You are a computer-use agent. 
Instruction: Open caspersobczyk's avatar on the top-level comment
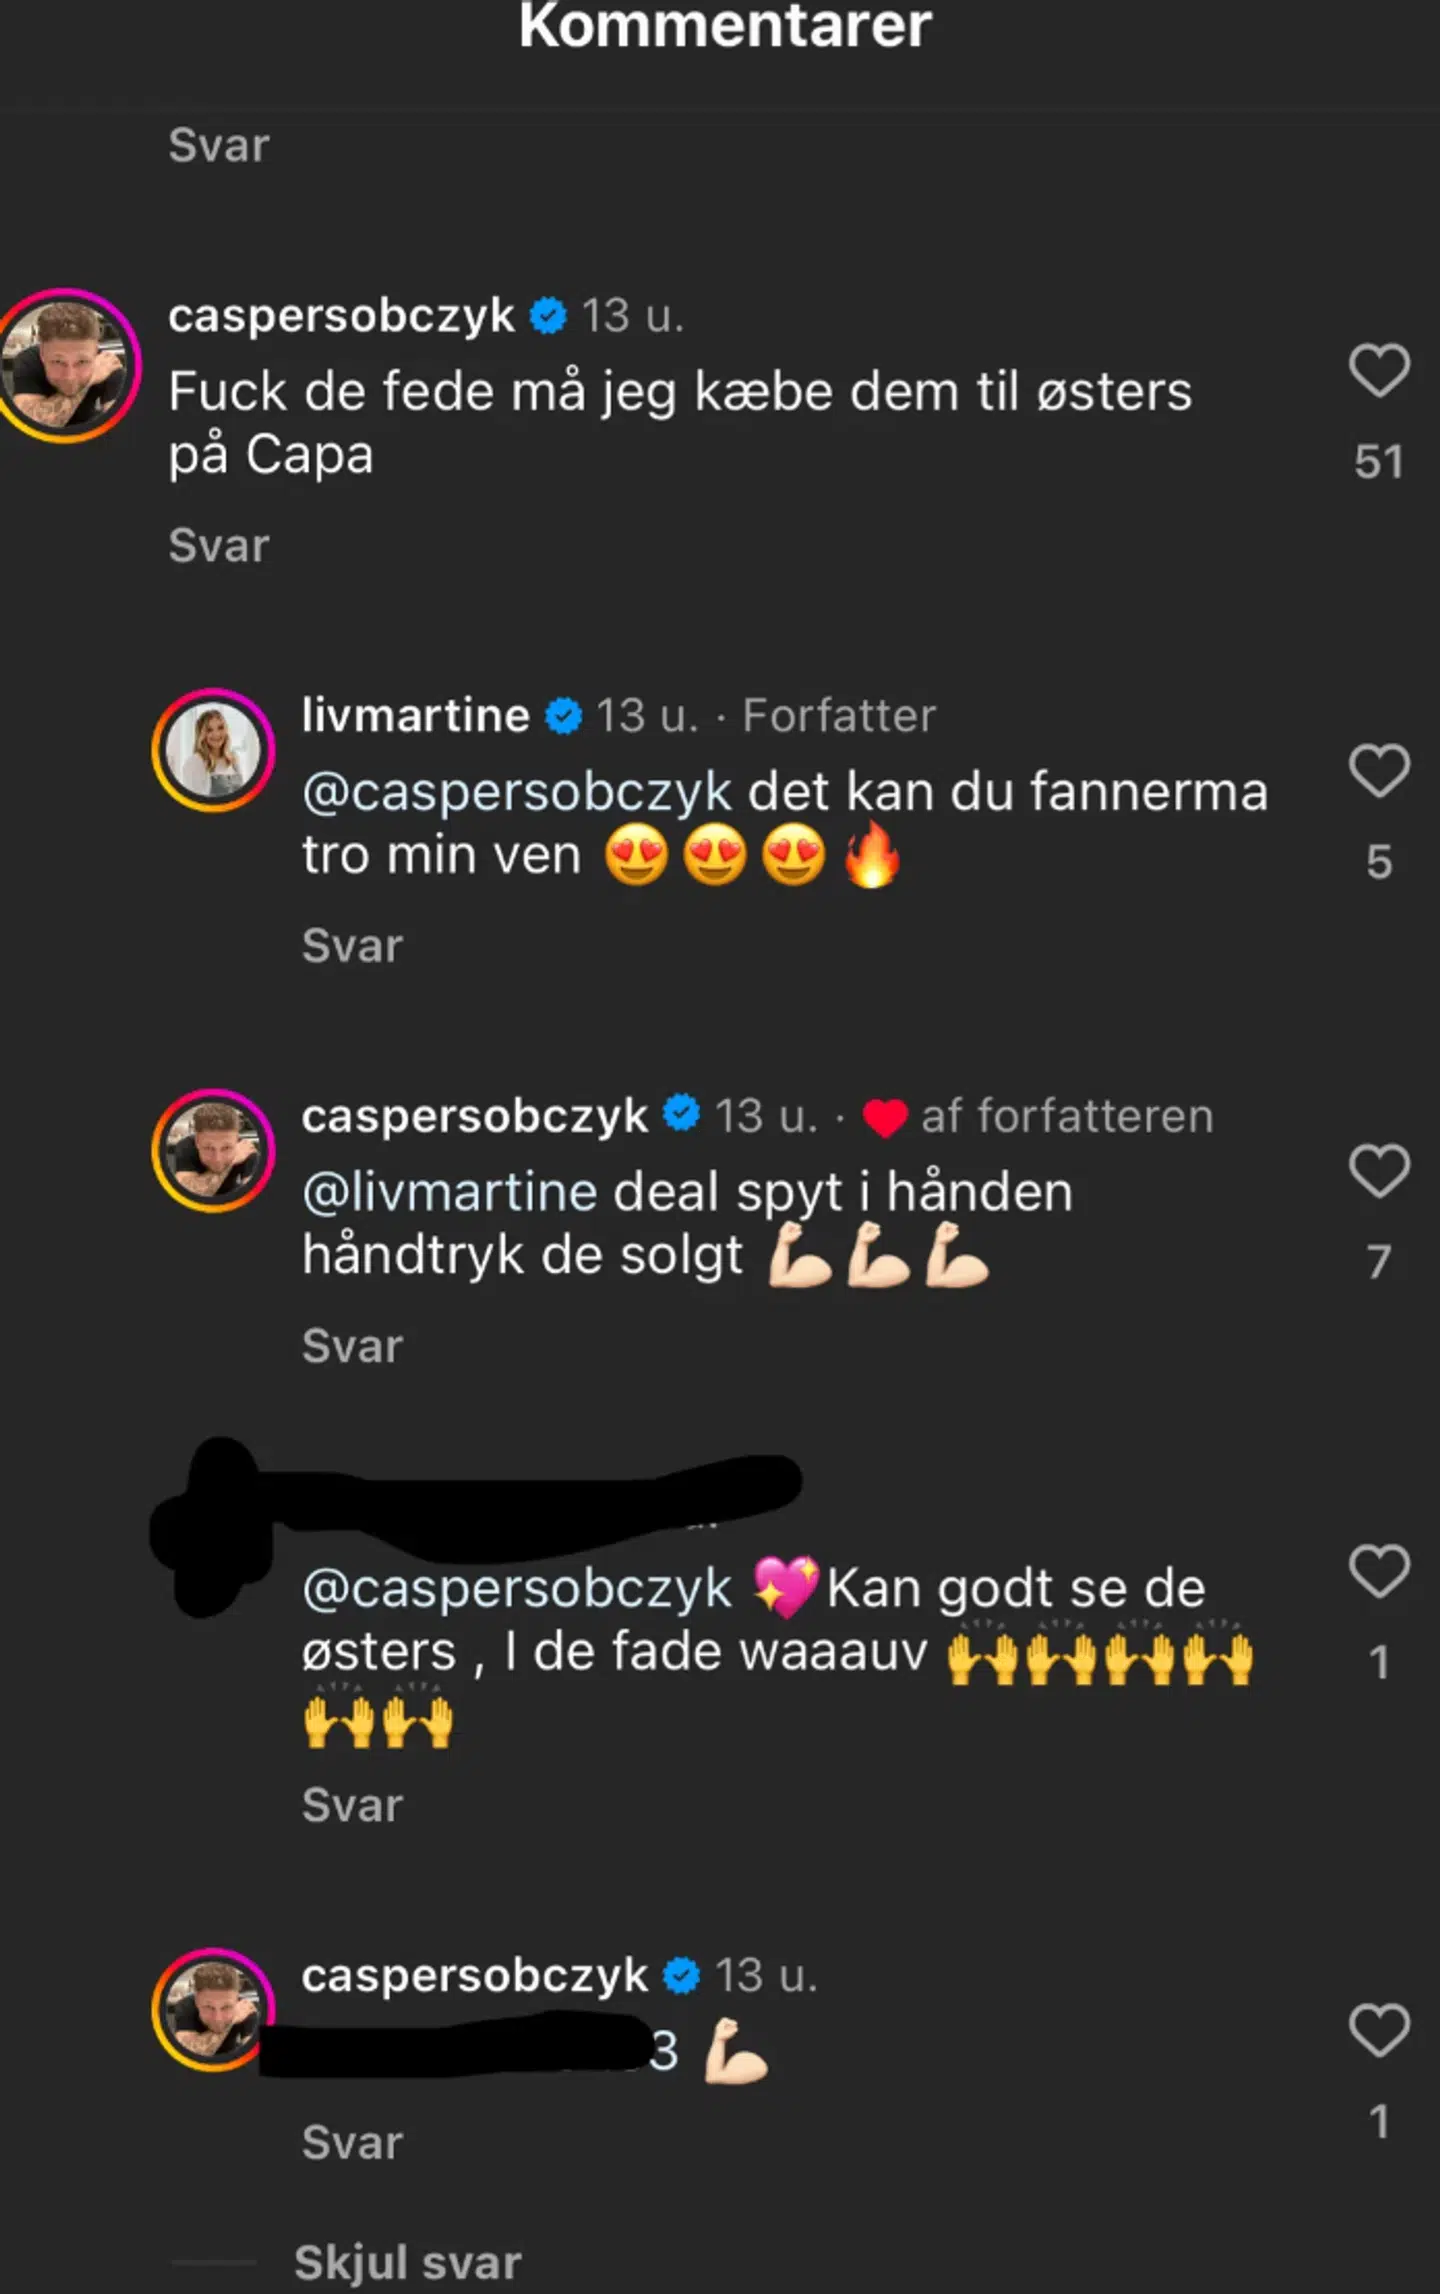[68, 366]
